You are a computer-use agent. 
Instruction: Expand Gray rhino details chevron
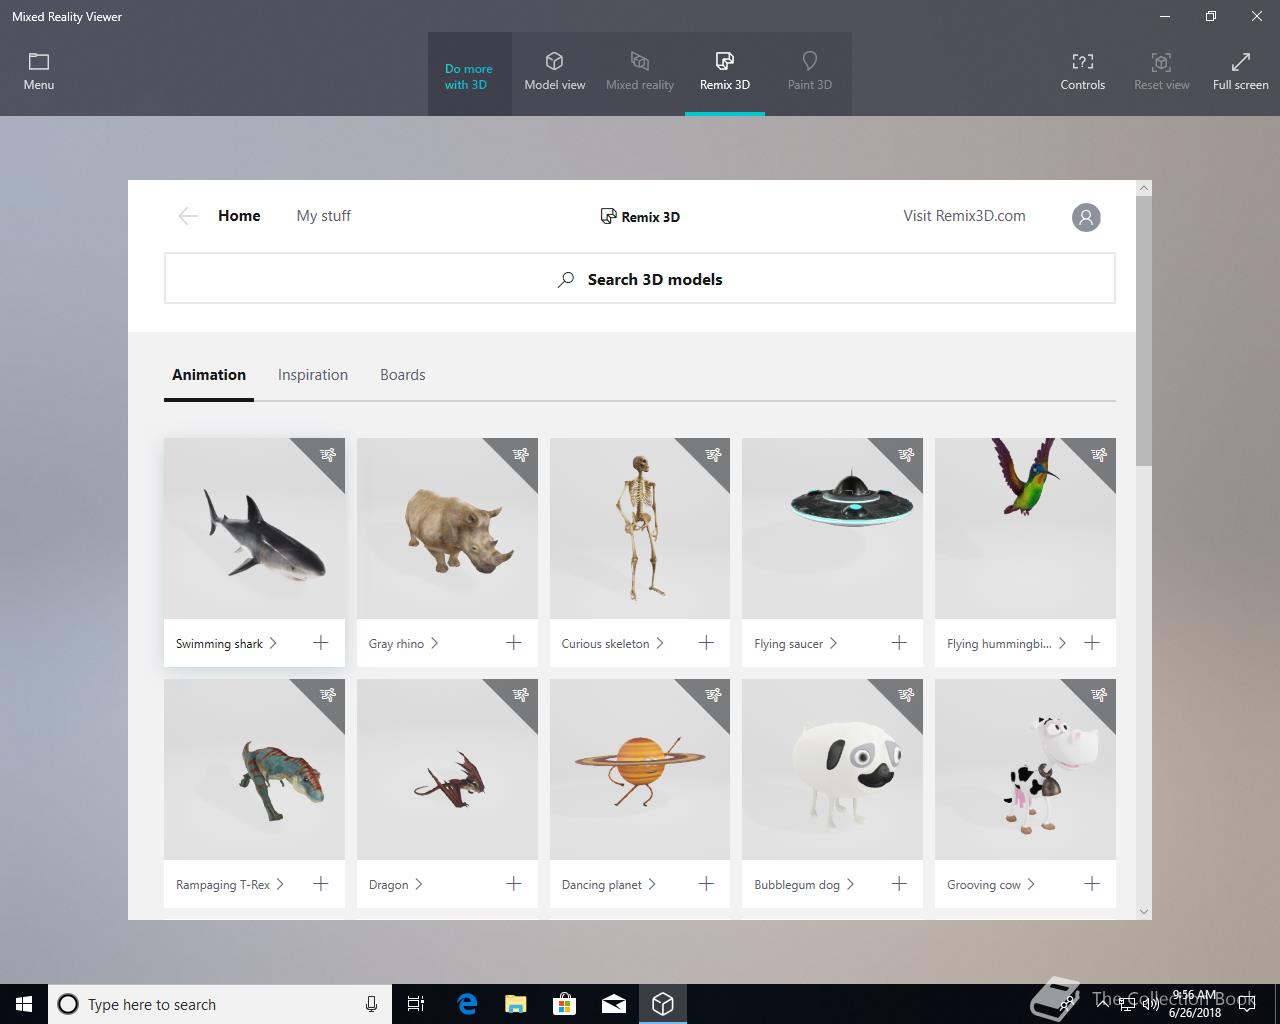[434, 643]
